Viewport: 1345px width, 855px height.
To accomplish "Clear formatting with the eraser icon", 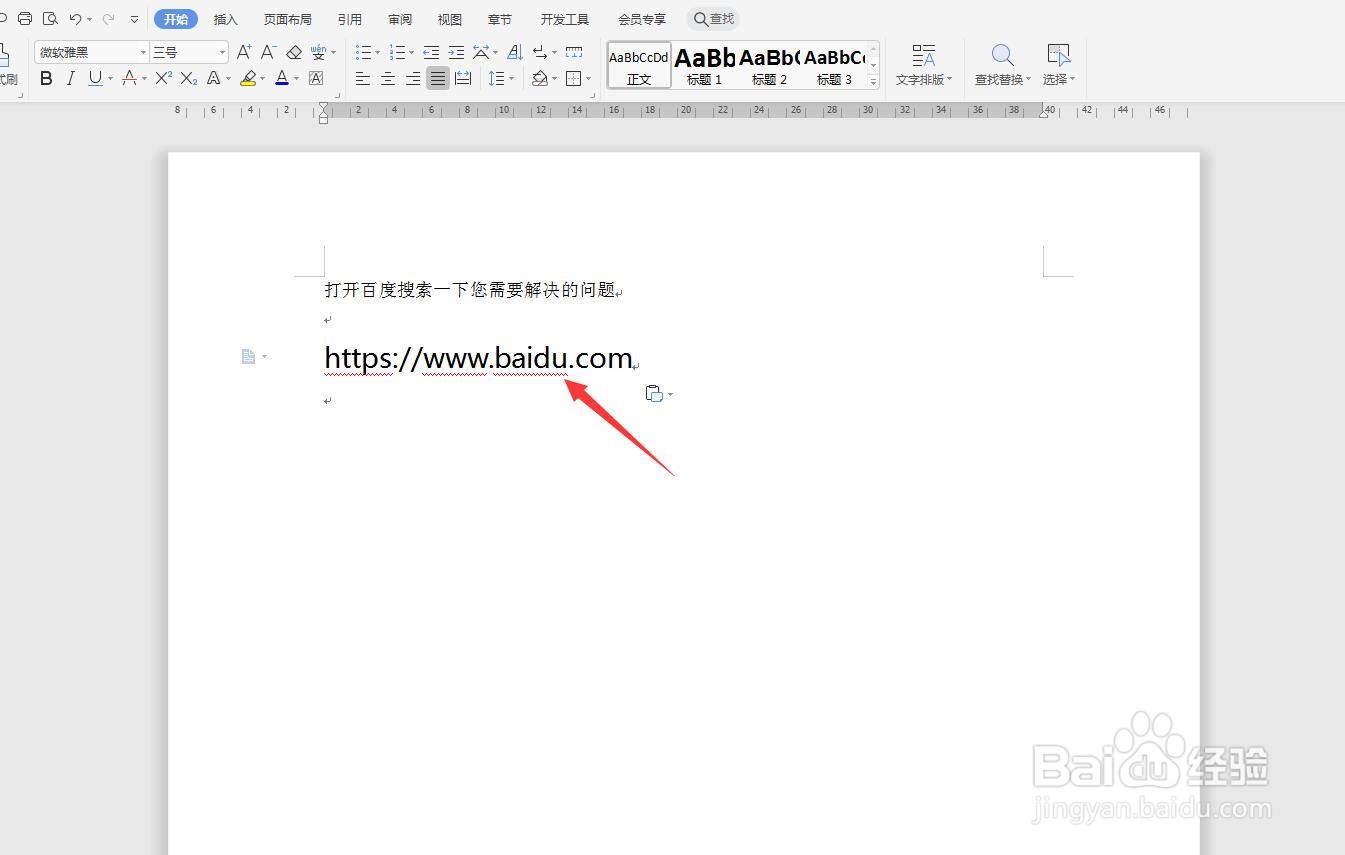I will coord(294,52).
